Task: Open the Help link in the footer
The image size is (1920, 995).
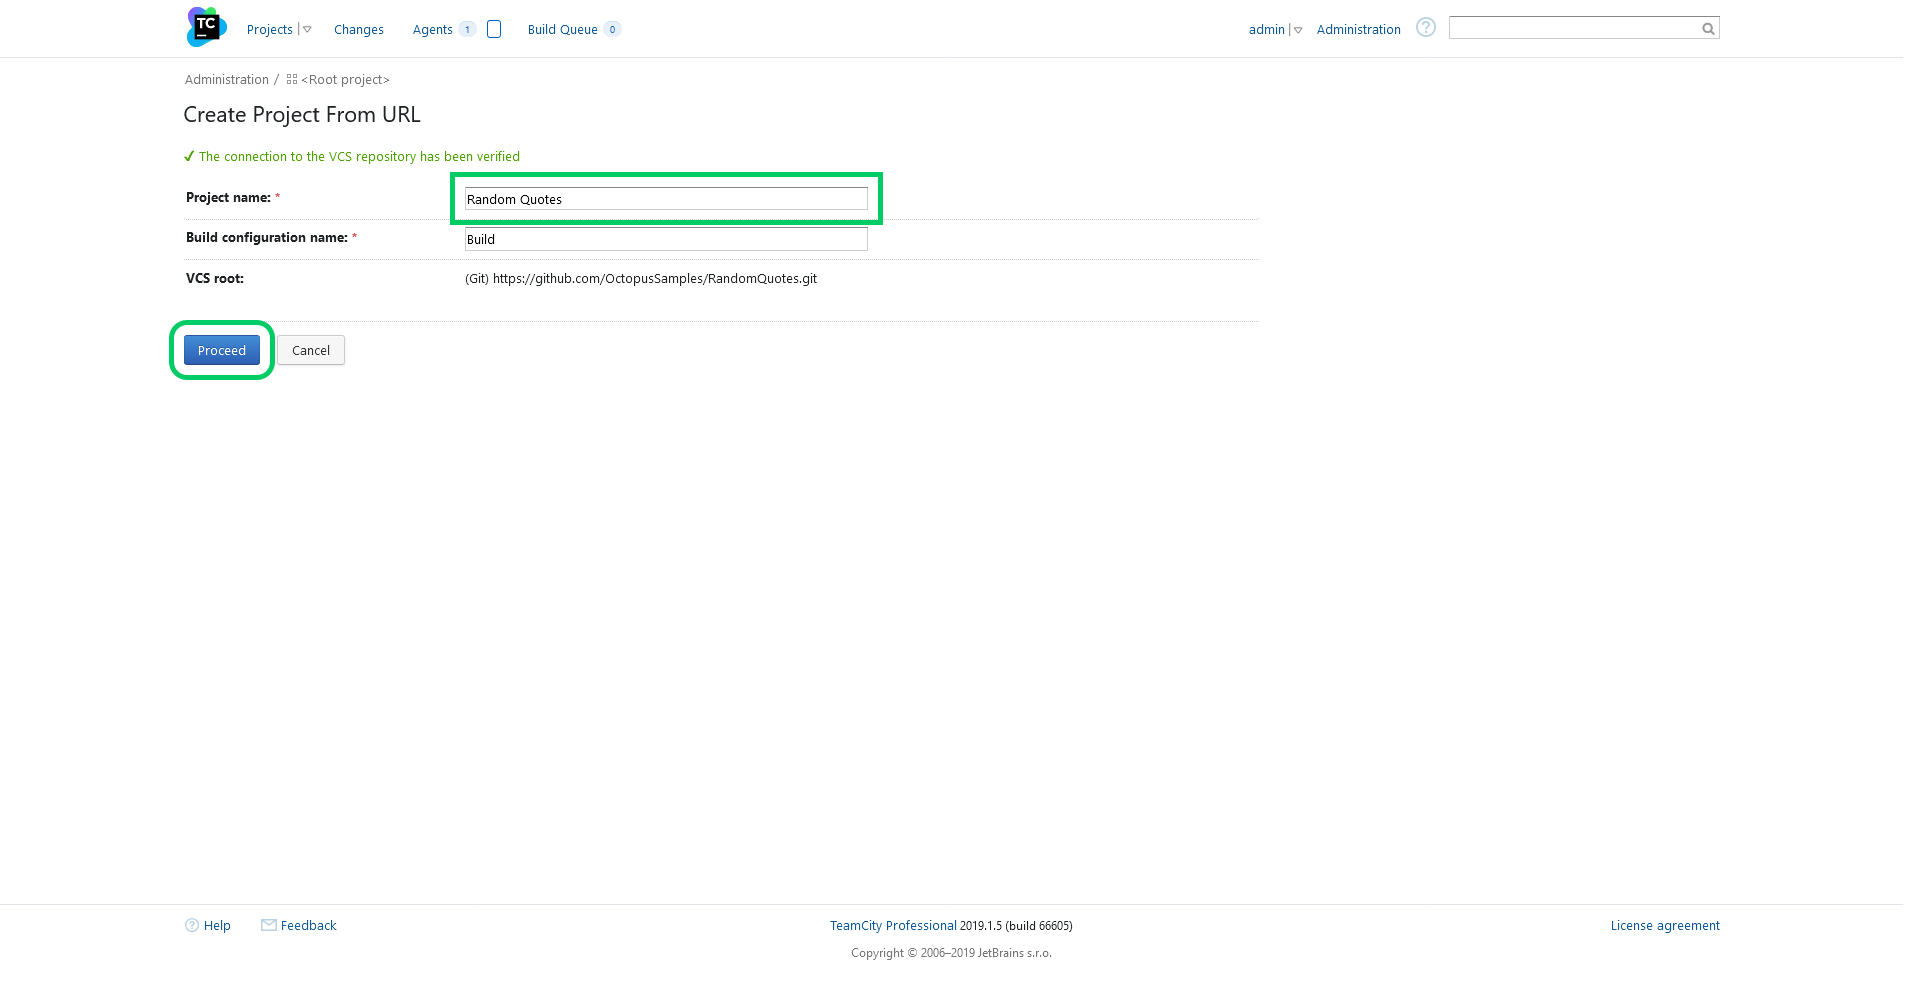Action: pos(217,926)
